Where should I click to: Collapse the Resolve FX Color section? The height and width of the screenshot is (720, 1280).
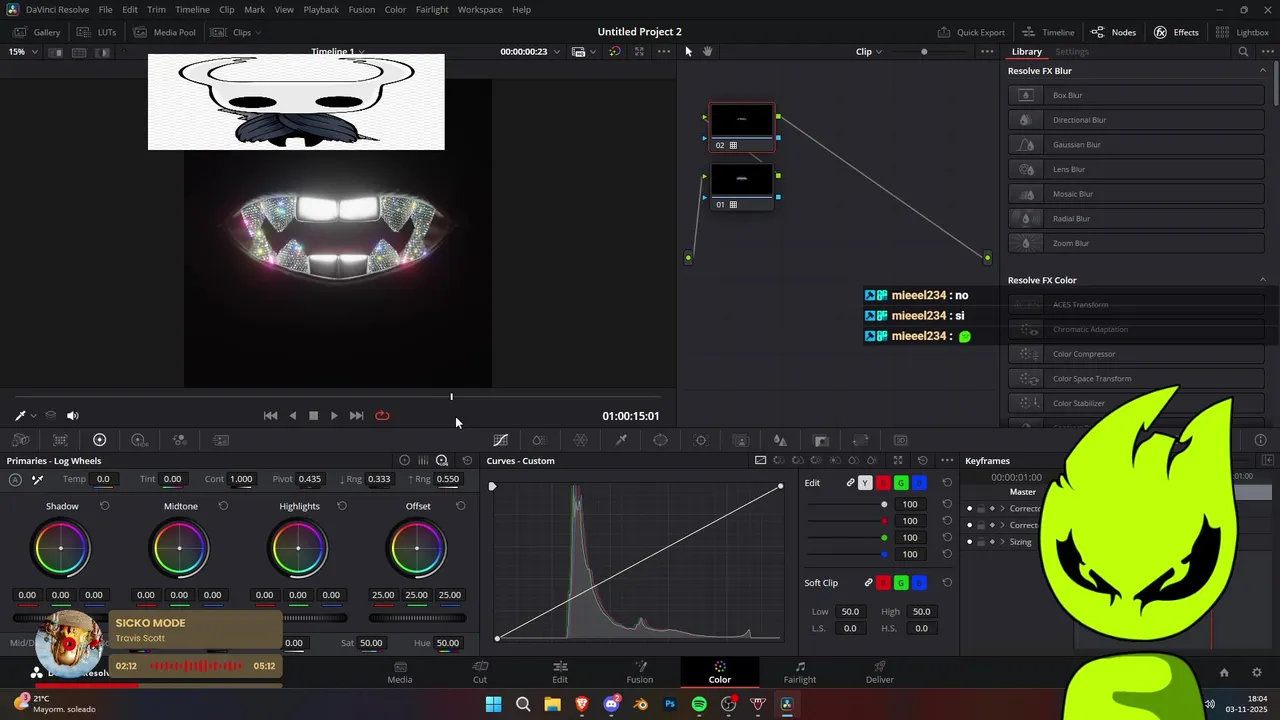pos(1262,280)
